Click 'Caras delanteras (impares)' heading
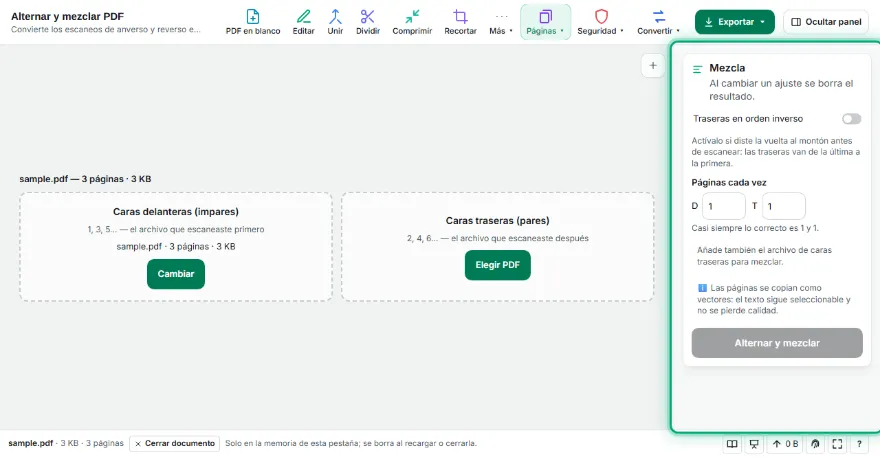This screenshot has height=457, width=880. [x=176, y=212]
